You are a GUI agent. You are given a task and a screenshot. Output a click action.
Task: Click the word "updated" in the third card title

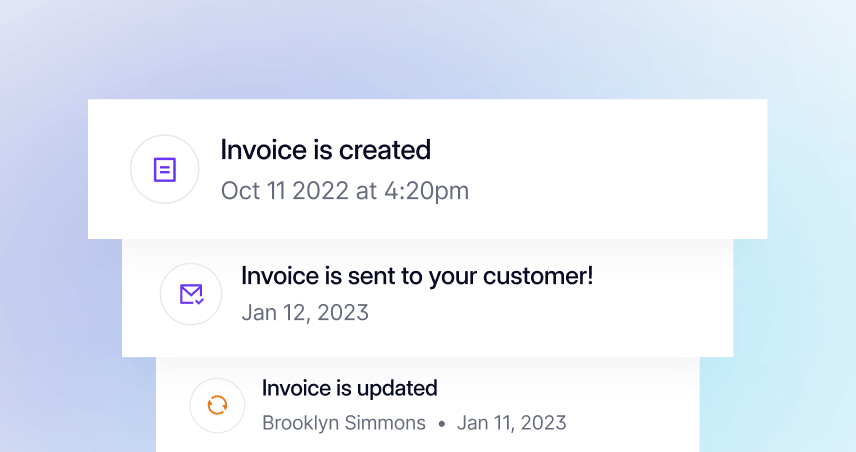click(x=399, y=388)
